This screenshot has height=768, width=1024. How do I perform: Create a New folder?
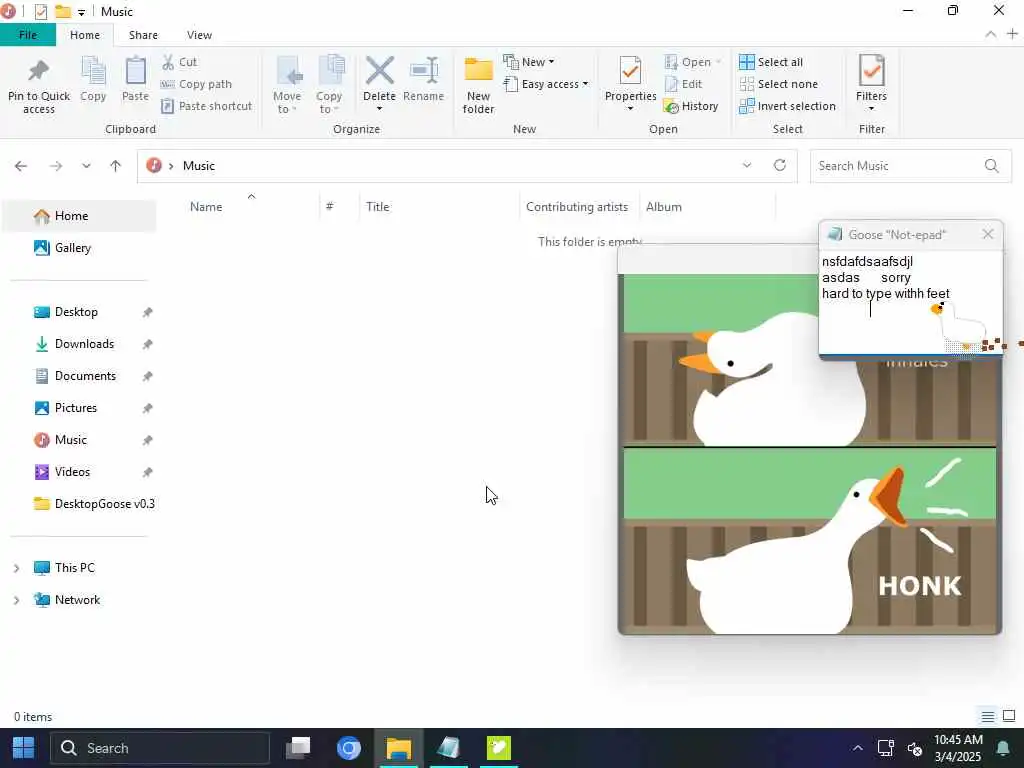click(x=479, y=85)
